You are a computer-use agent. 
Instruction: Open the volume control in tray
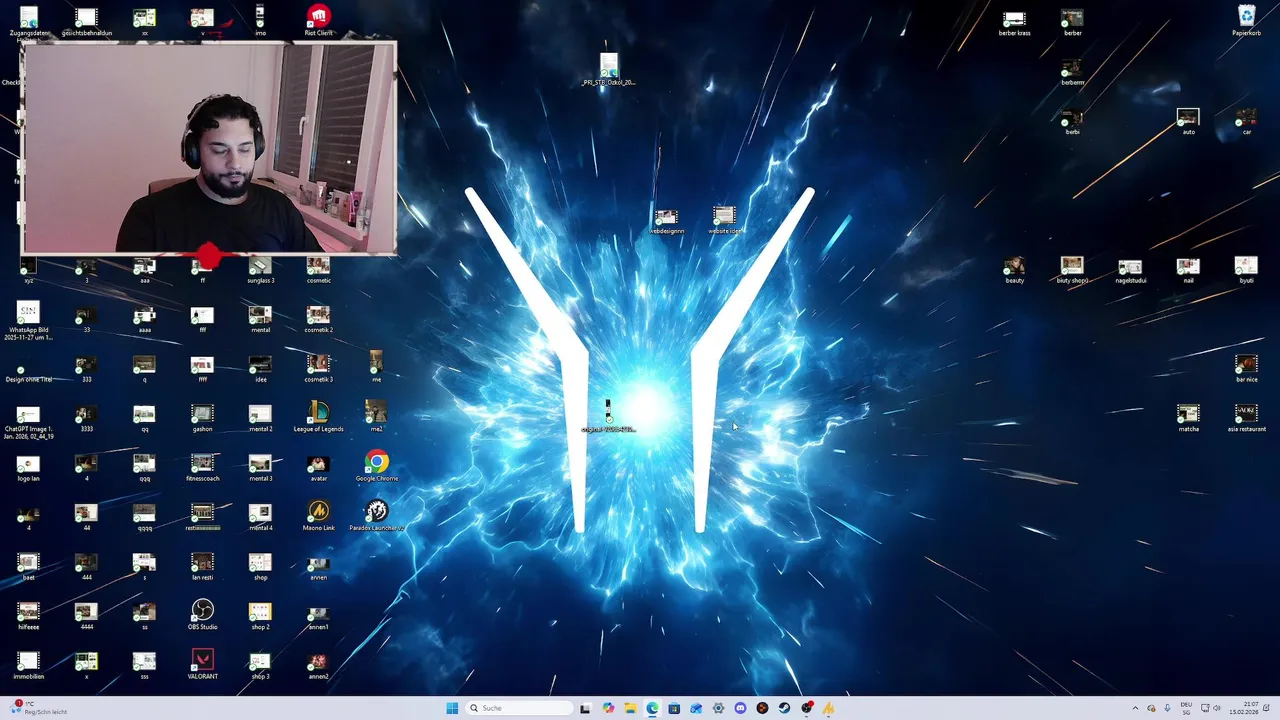(x=1219, y=708)
